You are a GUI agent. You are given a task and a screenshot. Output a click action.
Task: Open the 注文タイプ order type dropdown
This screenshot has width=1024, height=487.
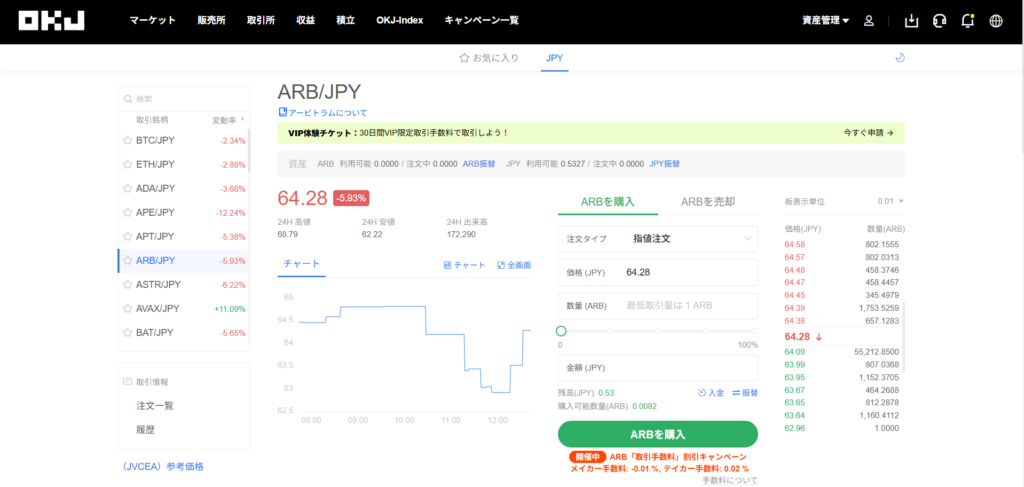click(657, 239)
